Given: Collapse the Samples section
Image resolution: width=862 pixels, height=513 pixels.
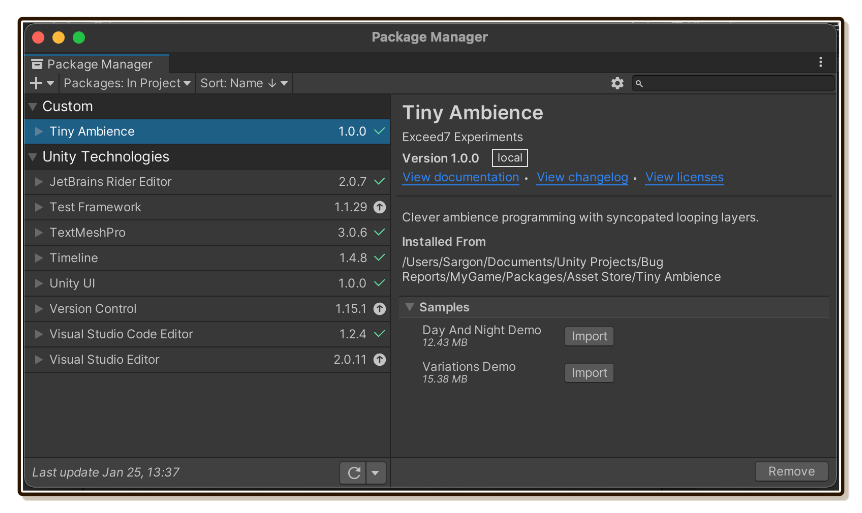Looking at the screenshot, I should pyautogui.click(x=410, y=307).
